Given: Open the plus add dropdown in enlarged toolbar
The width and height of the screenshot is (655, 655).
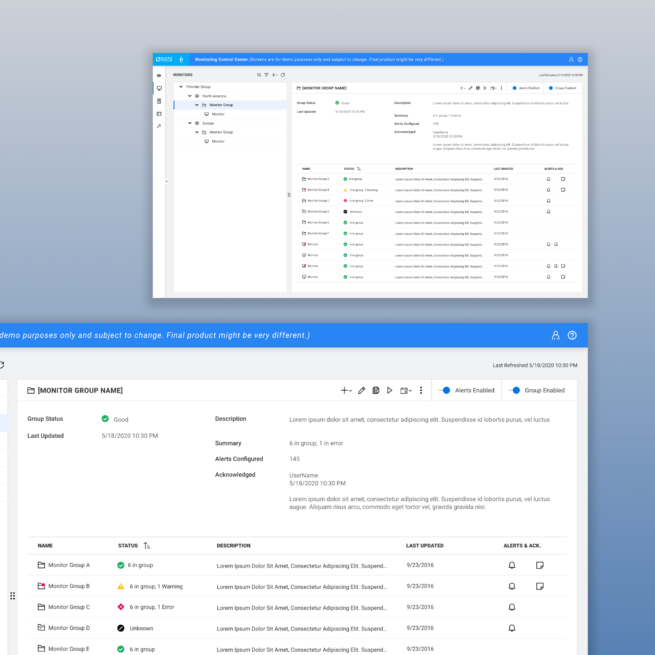Looking at the screenshot, I should [346, 390].
